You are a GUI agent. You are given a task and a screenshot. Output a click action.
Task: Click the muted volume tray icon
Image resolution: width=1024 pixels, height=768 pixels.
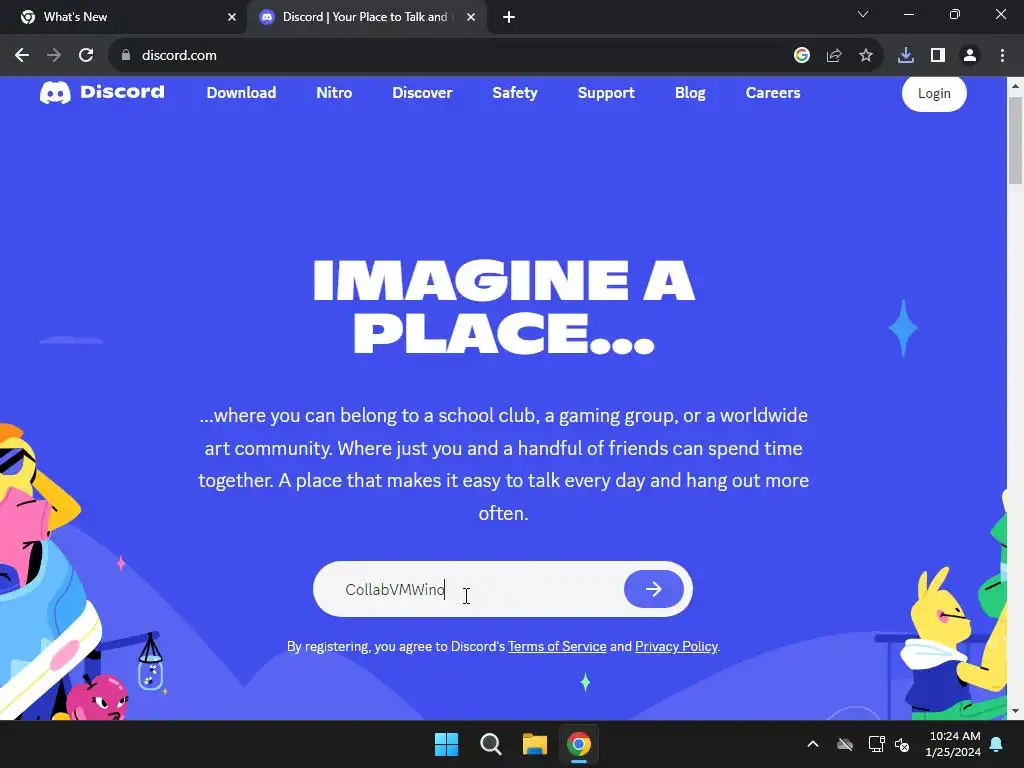click(x=902, y=744)
